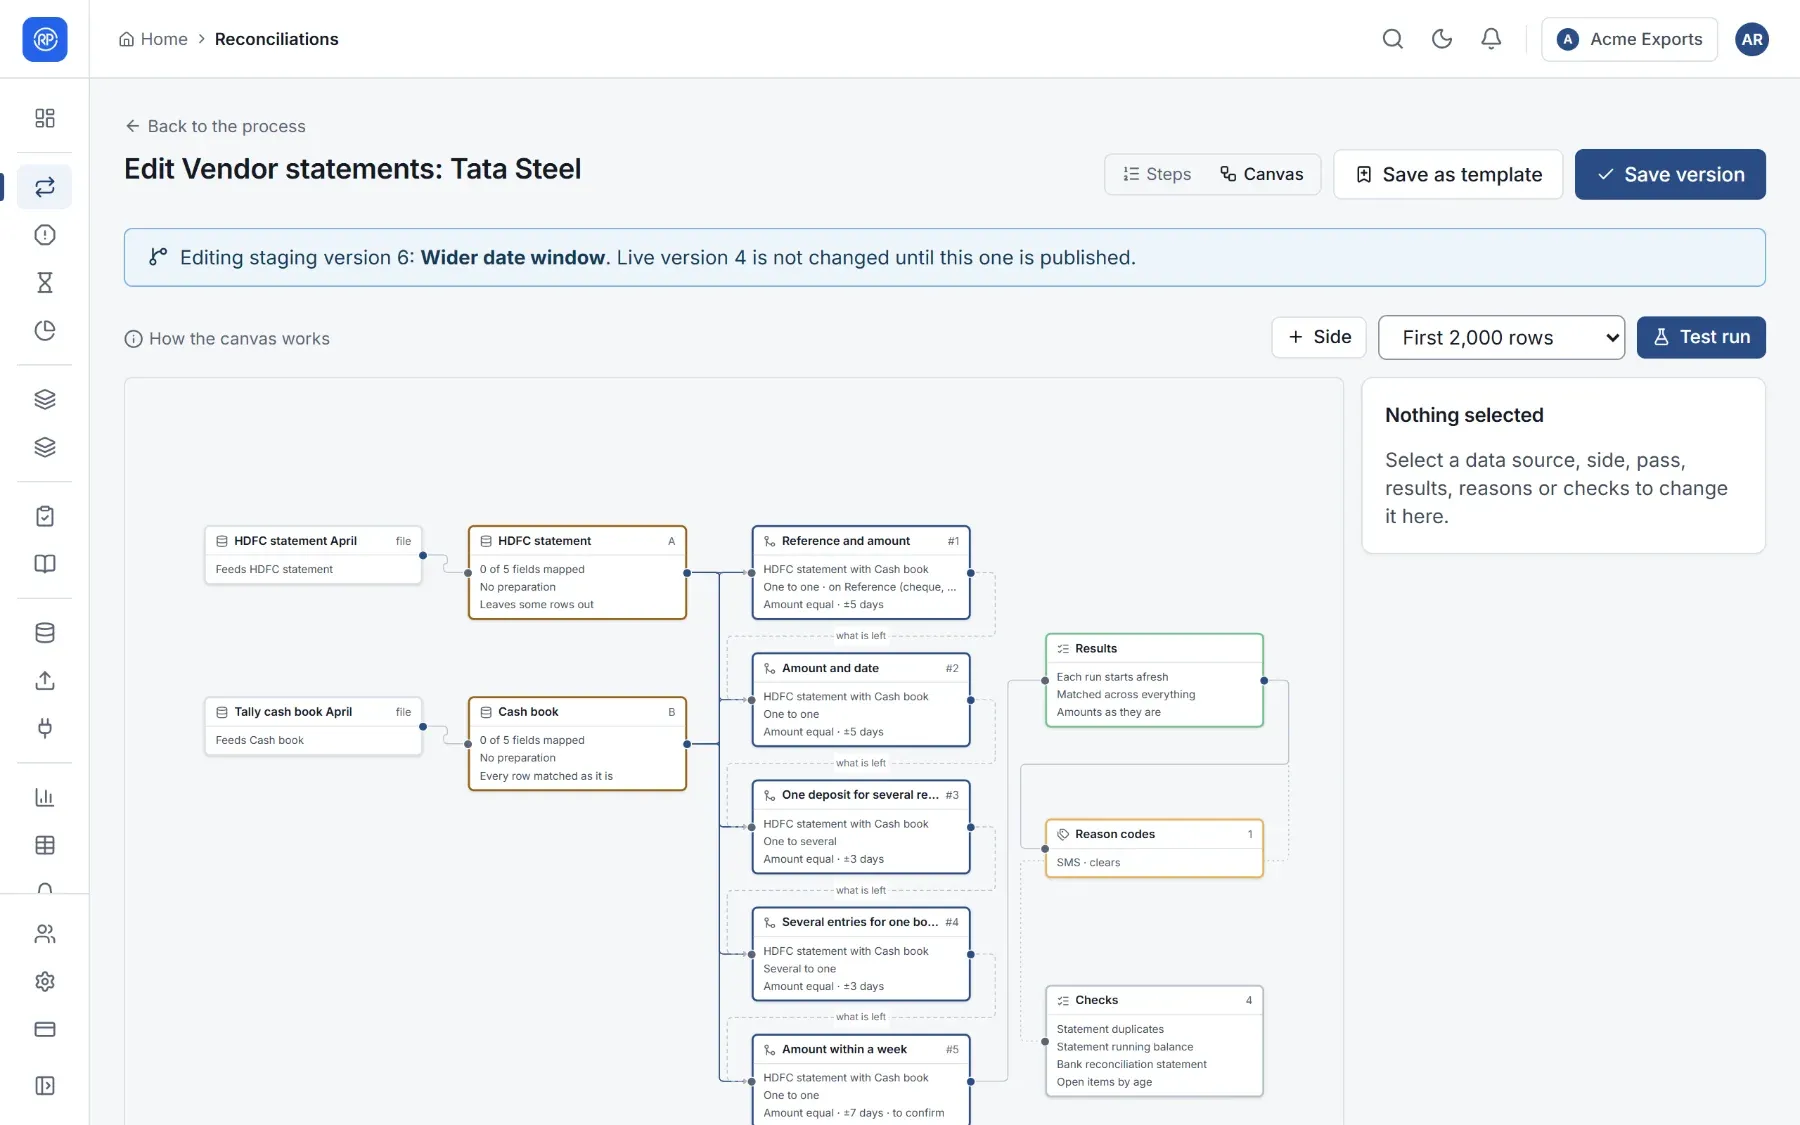
Task: Click the app logo in sidebar
Action: pos(45,39)
